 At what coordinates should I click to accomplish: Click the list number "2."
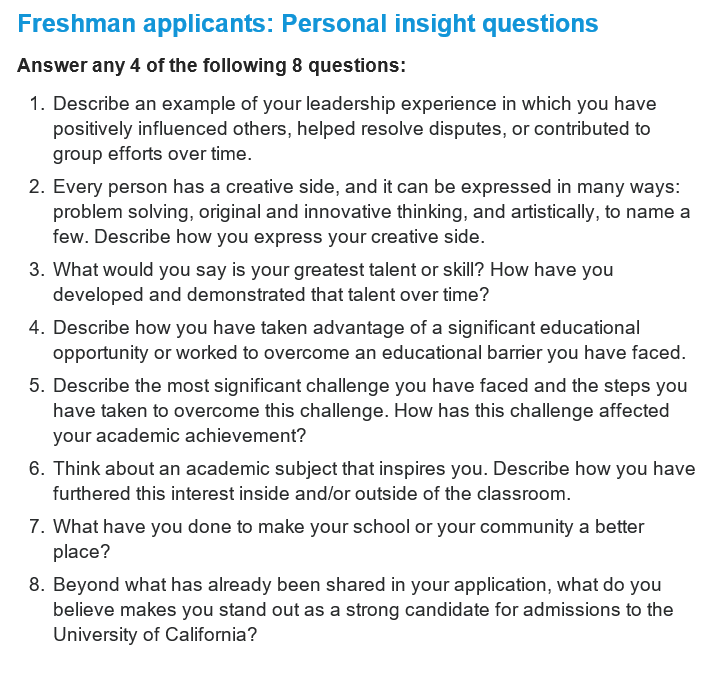click(x=37, y=187)
